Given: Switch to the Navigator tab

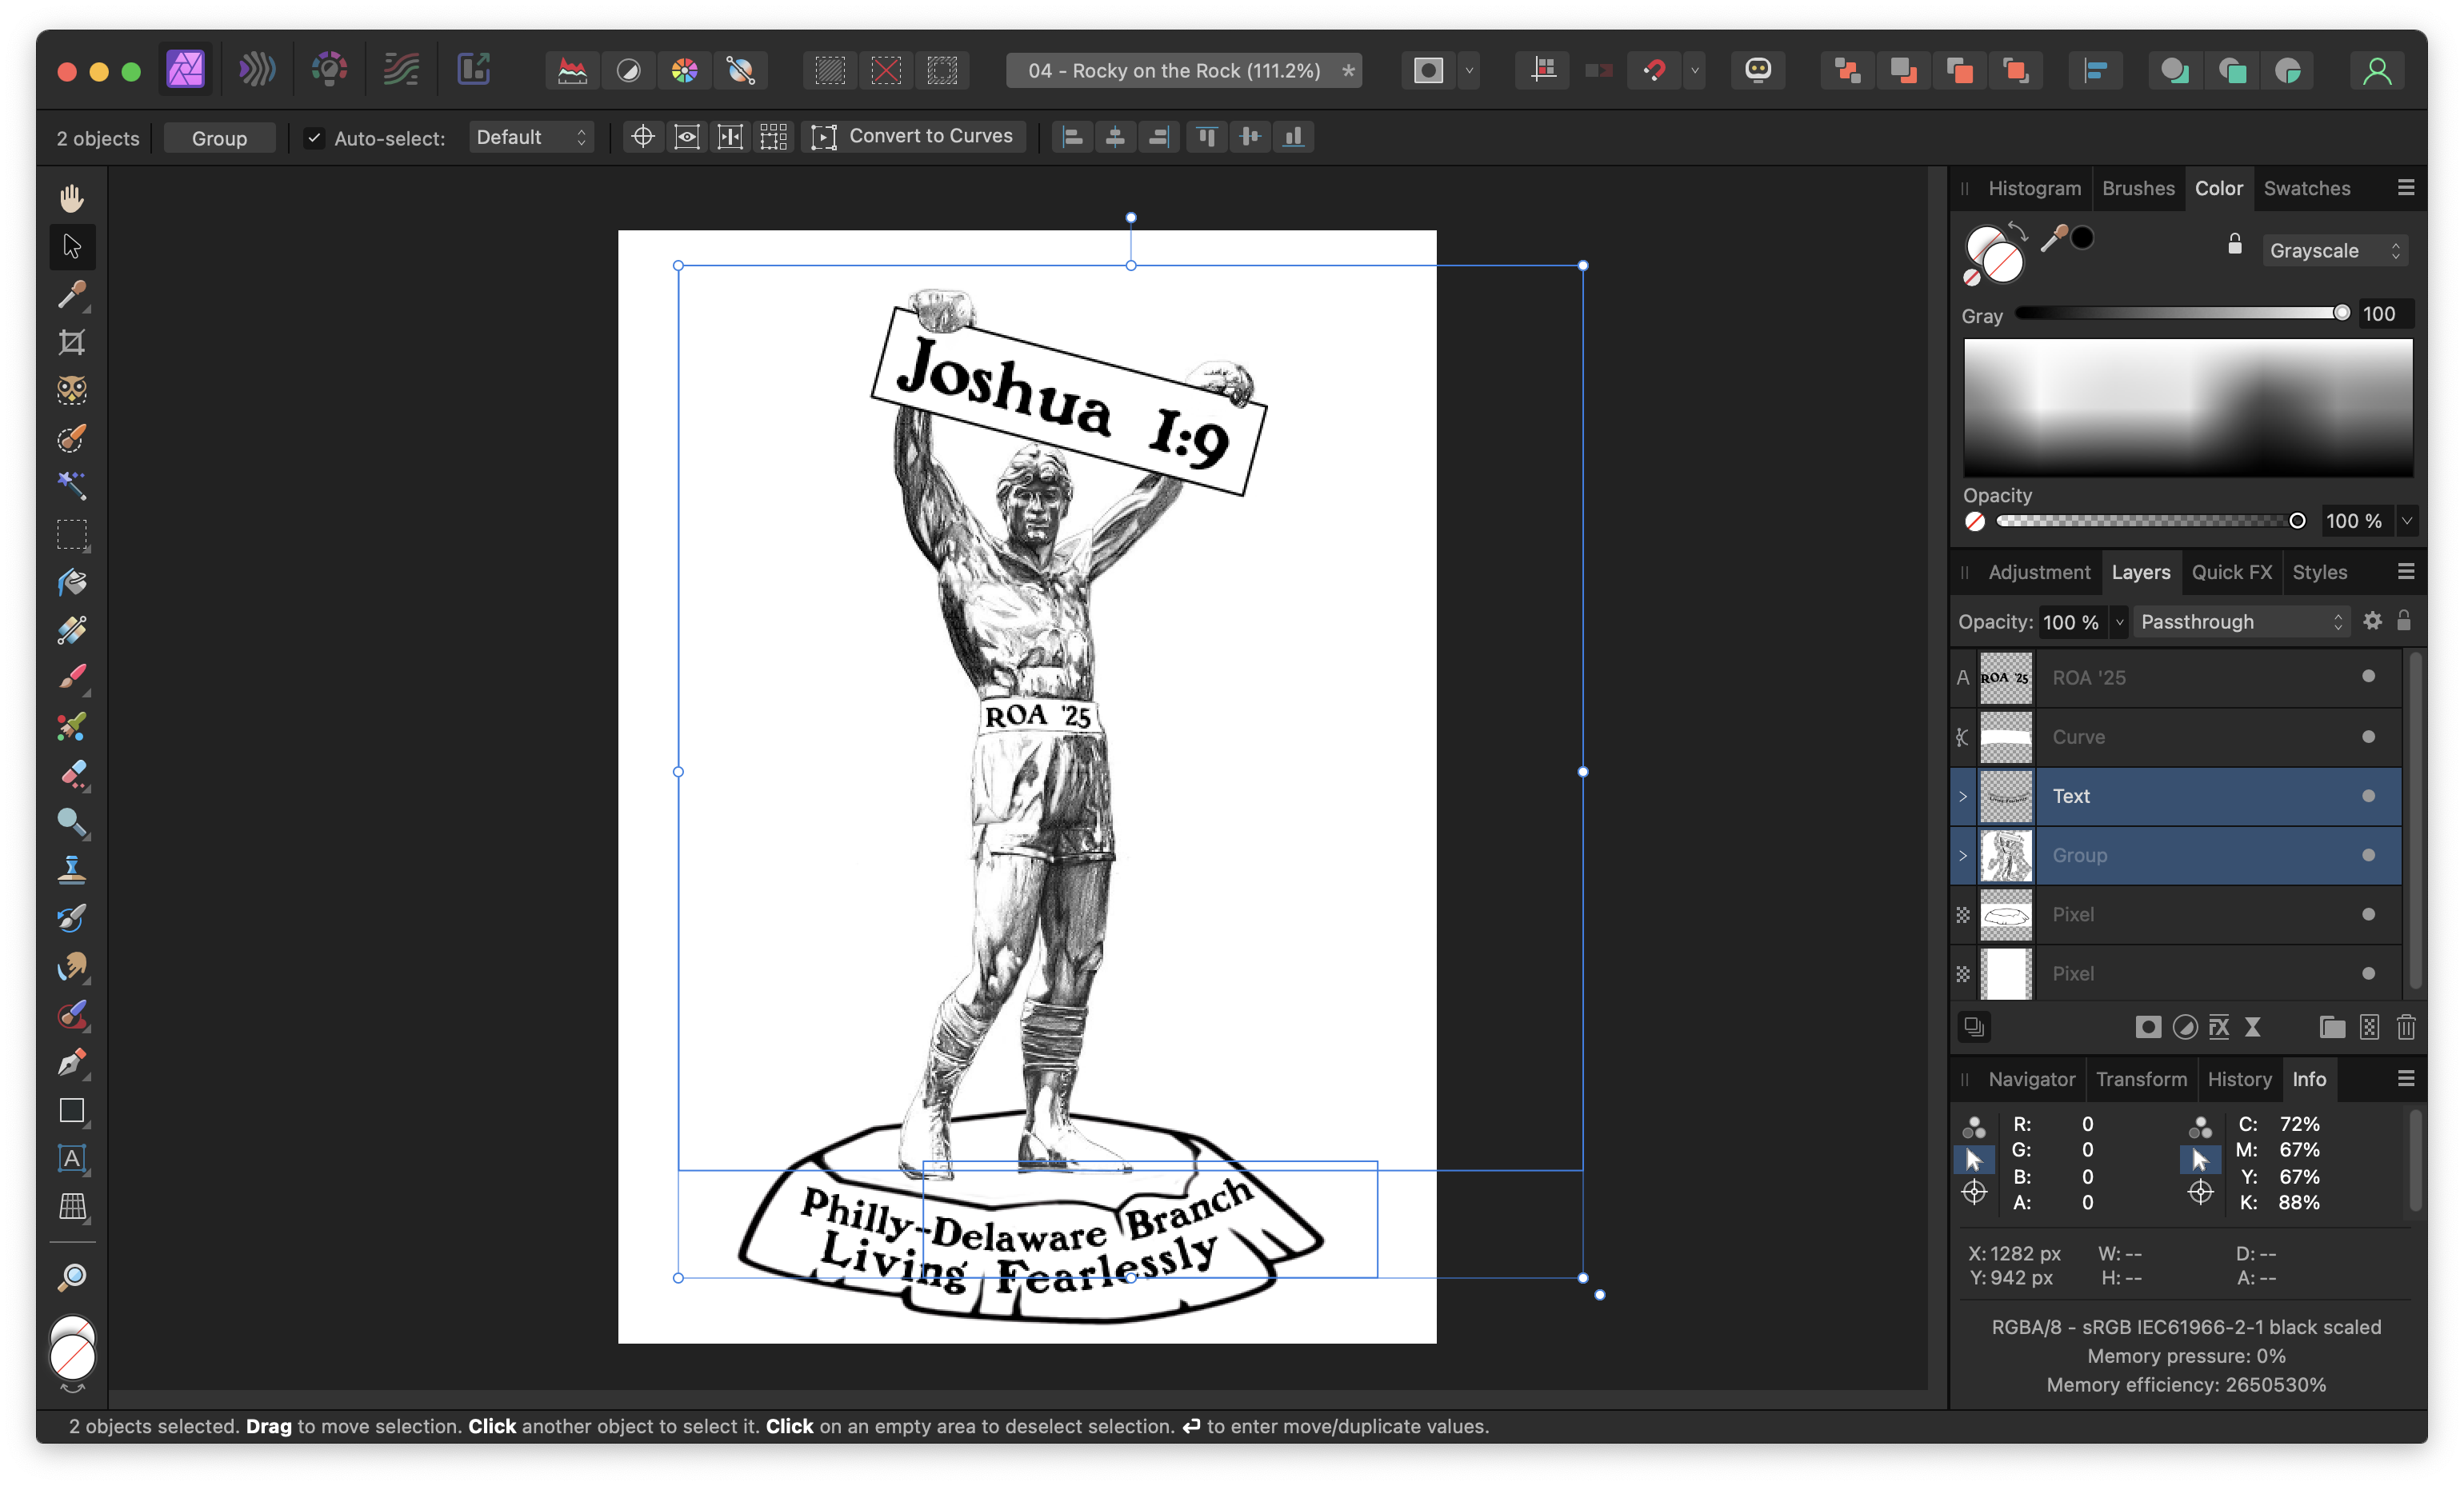Looking at the screenshot, I should [x=2031, y=1079].
